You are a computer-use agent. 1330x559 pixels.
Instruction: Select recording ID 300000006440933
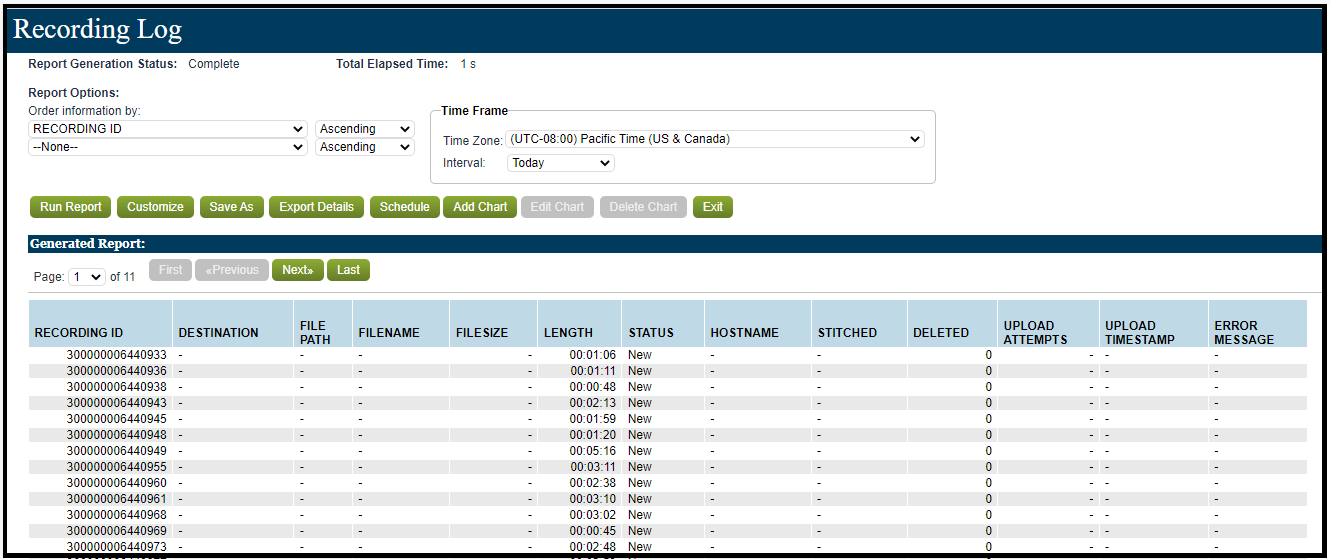point(116,355)
